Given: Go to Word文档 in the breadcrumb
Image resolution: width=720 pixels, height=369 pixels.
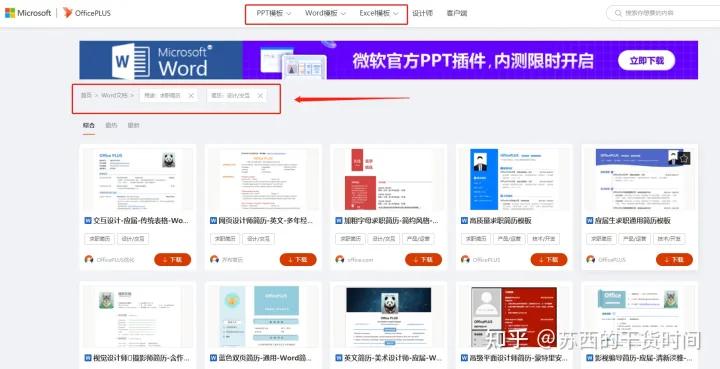Looking at the screenshot, I should coord(114,95).
